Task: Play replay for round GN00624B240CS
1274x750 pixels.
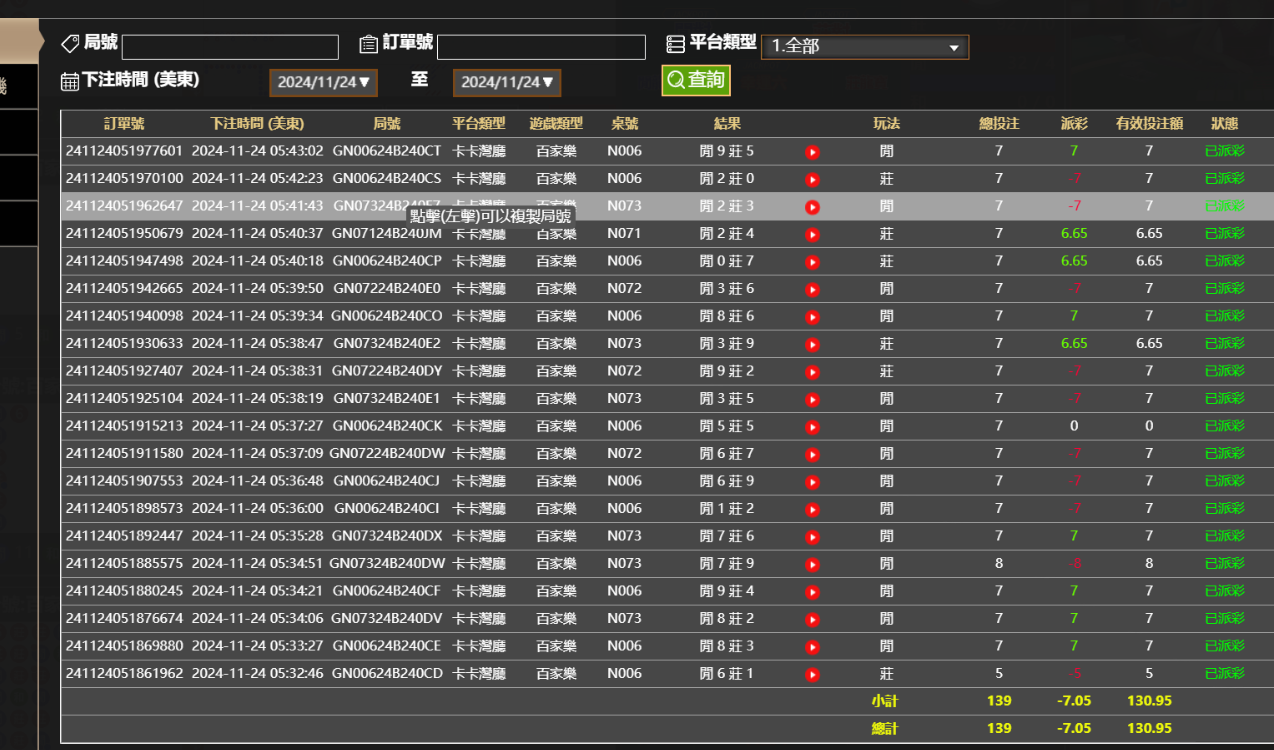Action: pos(812,180)
